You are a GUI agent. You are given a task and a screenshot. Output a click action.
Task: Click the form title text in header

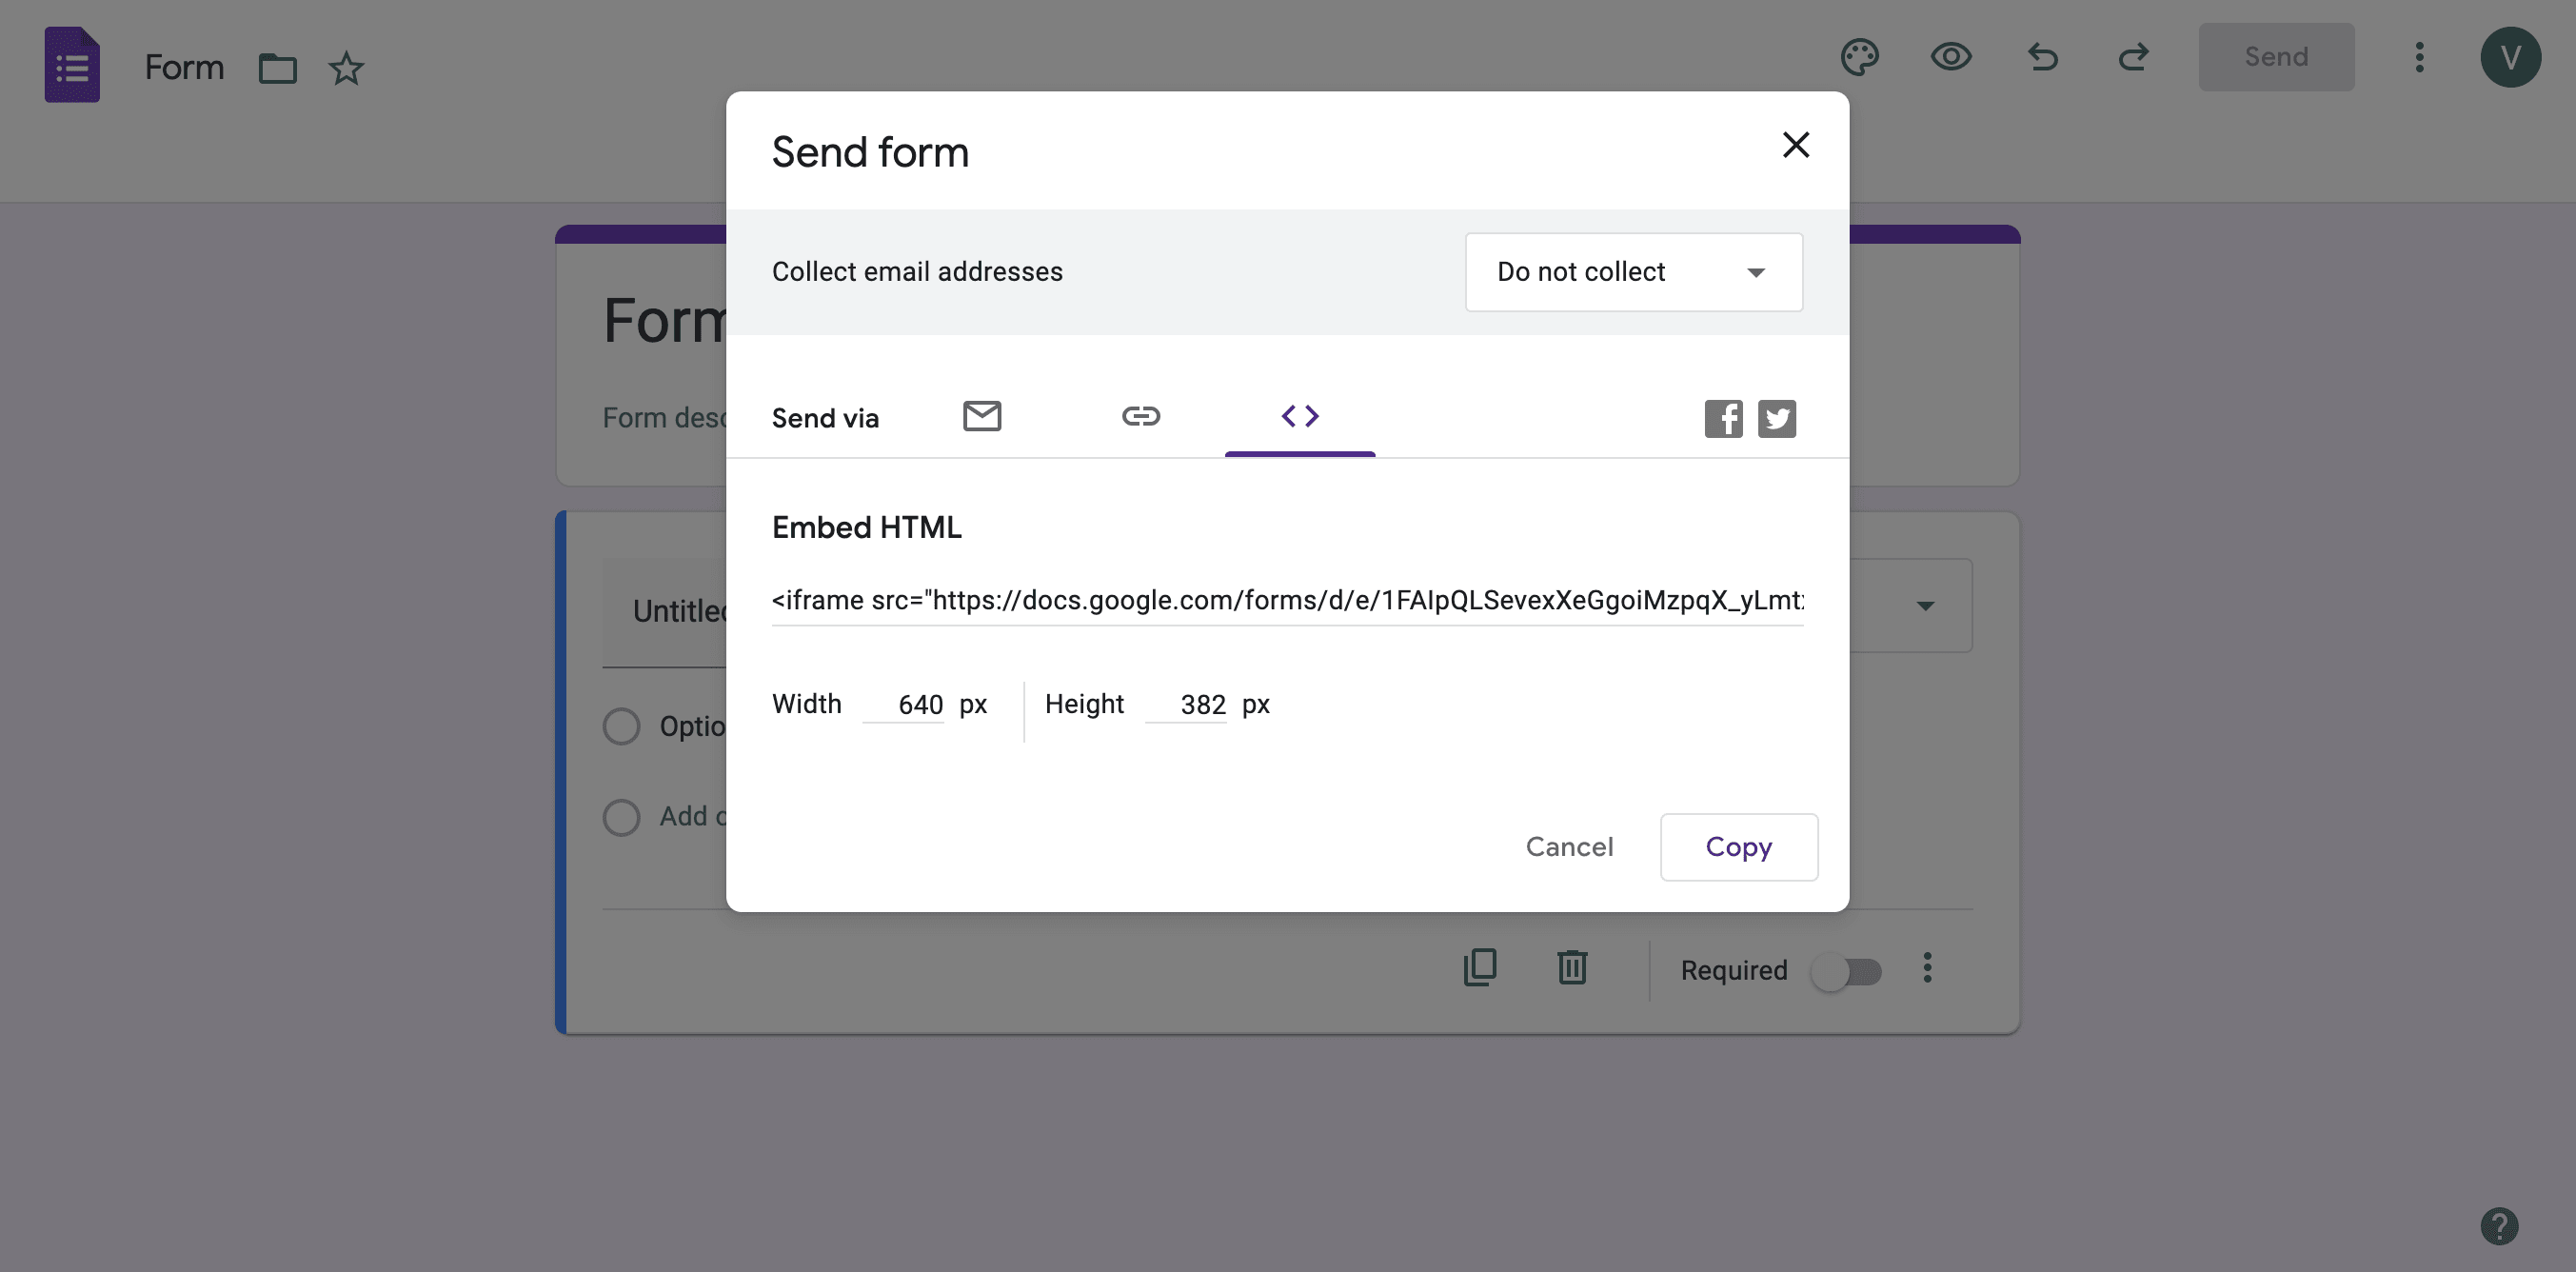(x=184, y=68)
